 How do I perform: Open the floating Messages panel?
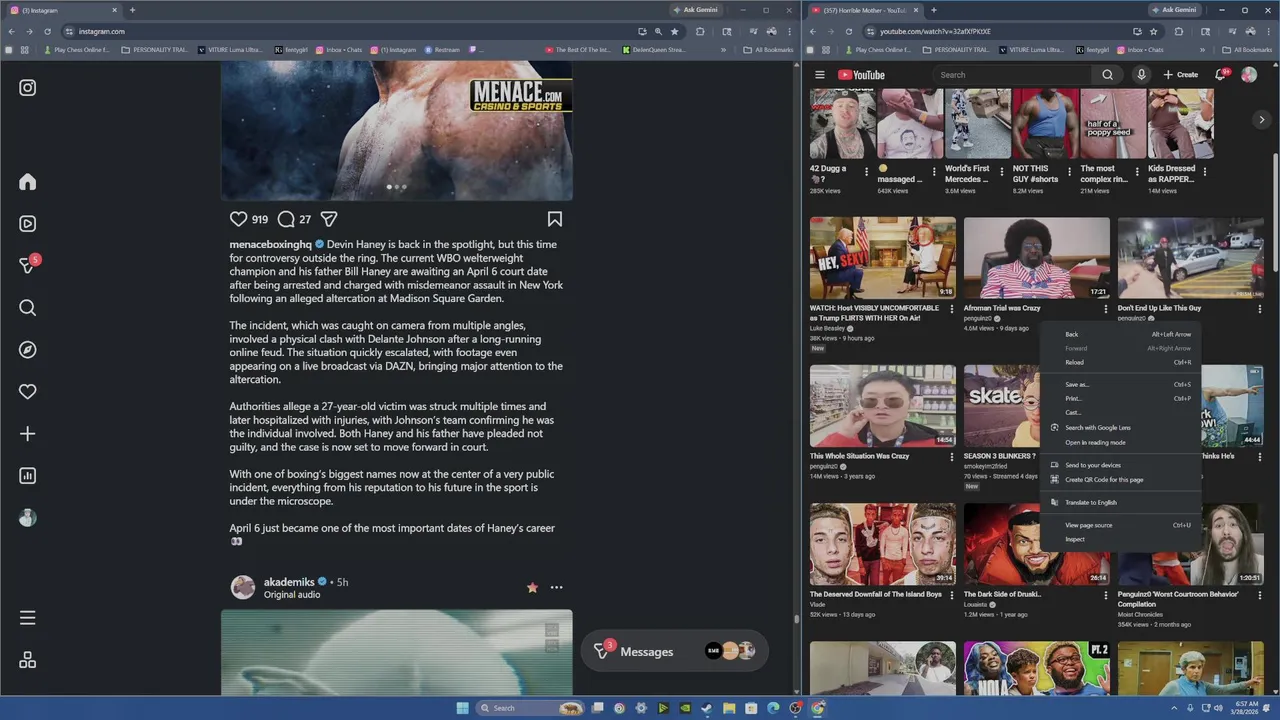tap(675, 651)
